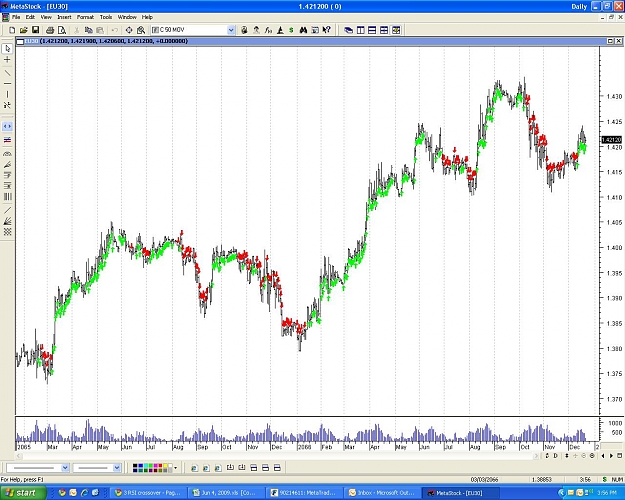Click Internet Explorer quick launch icon

tap(84, 493)
